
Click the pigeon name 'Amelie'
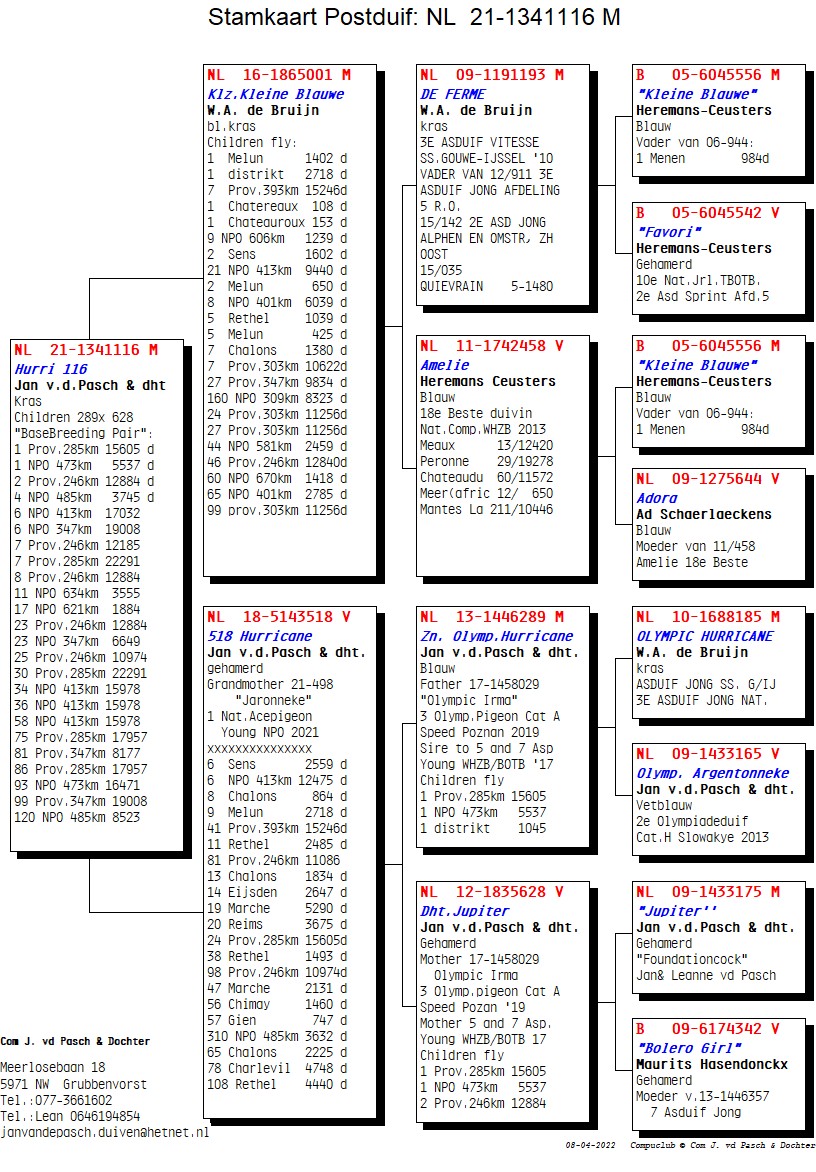444,365
